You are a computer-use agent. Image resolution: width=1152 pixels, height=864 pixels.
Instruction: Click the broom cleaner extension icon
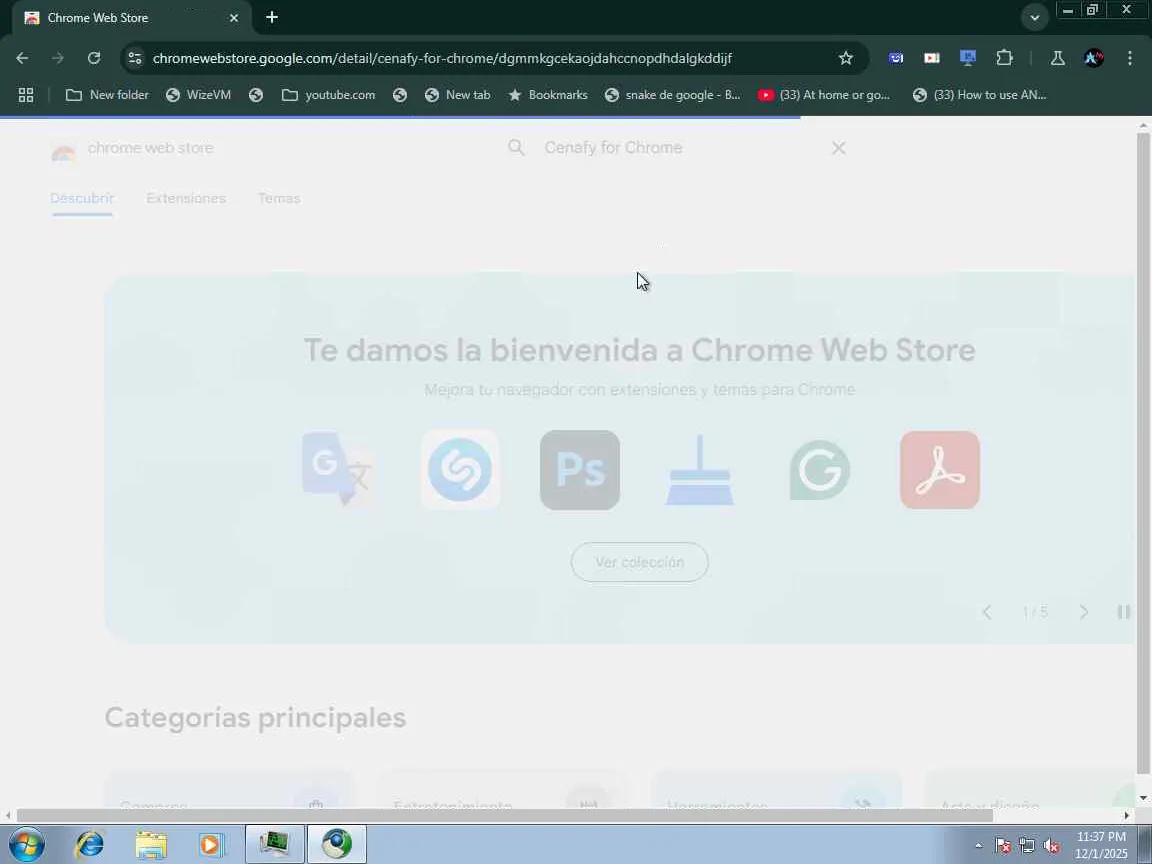coord(699,469)
